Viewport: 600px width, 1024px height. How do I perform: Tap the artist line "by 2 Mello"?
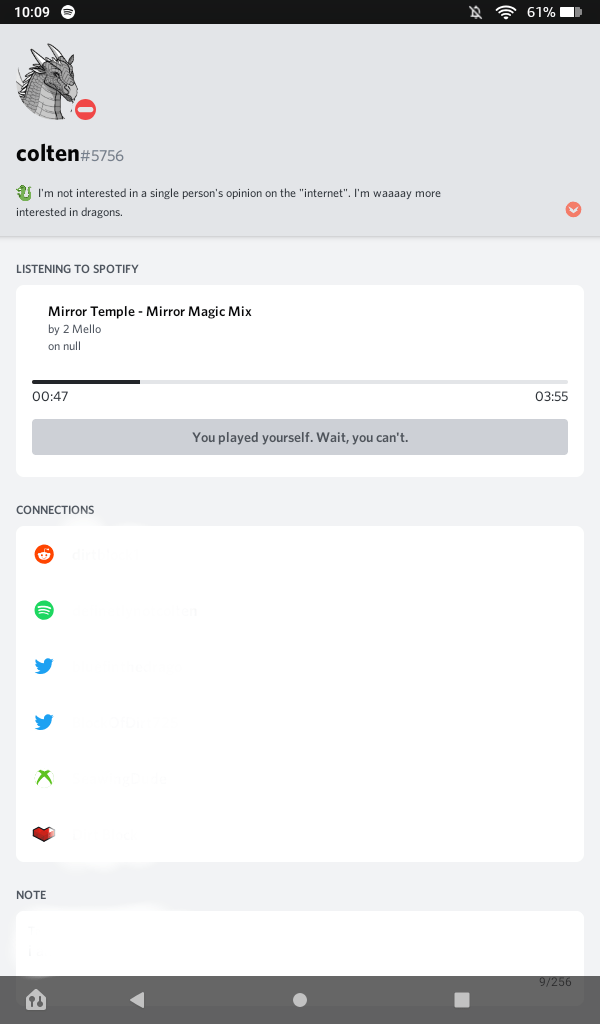click(75, 329)
